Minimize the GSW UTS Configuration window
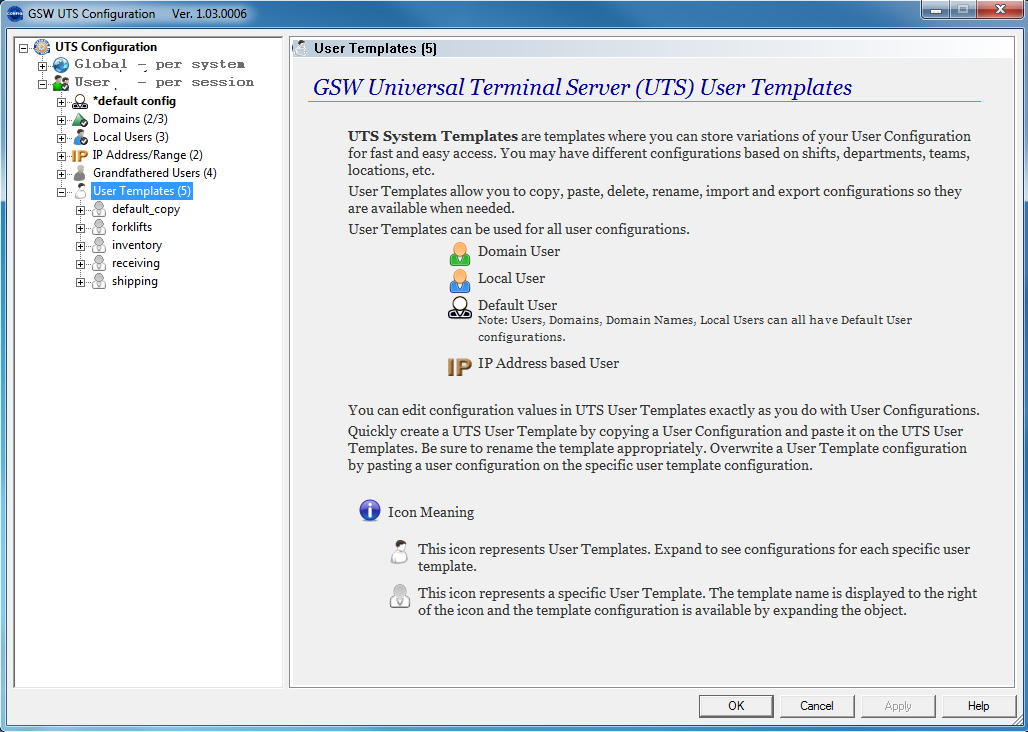 coord(936,9)
